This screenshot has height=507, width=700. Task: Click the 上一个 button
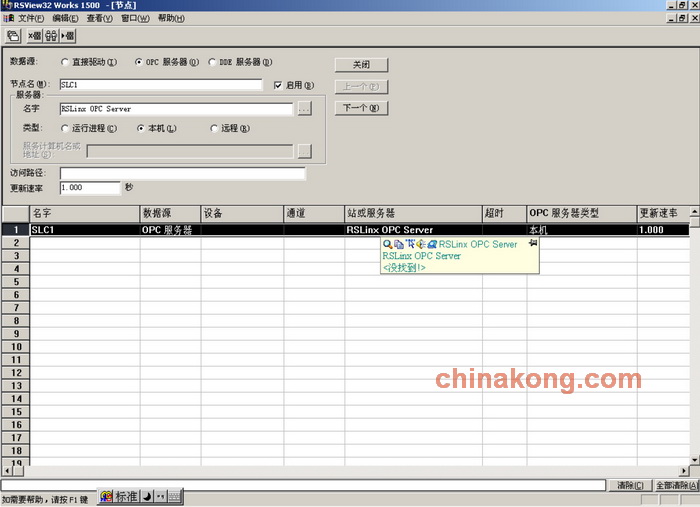click(362, 87)
